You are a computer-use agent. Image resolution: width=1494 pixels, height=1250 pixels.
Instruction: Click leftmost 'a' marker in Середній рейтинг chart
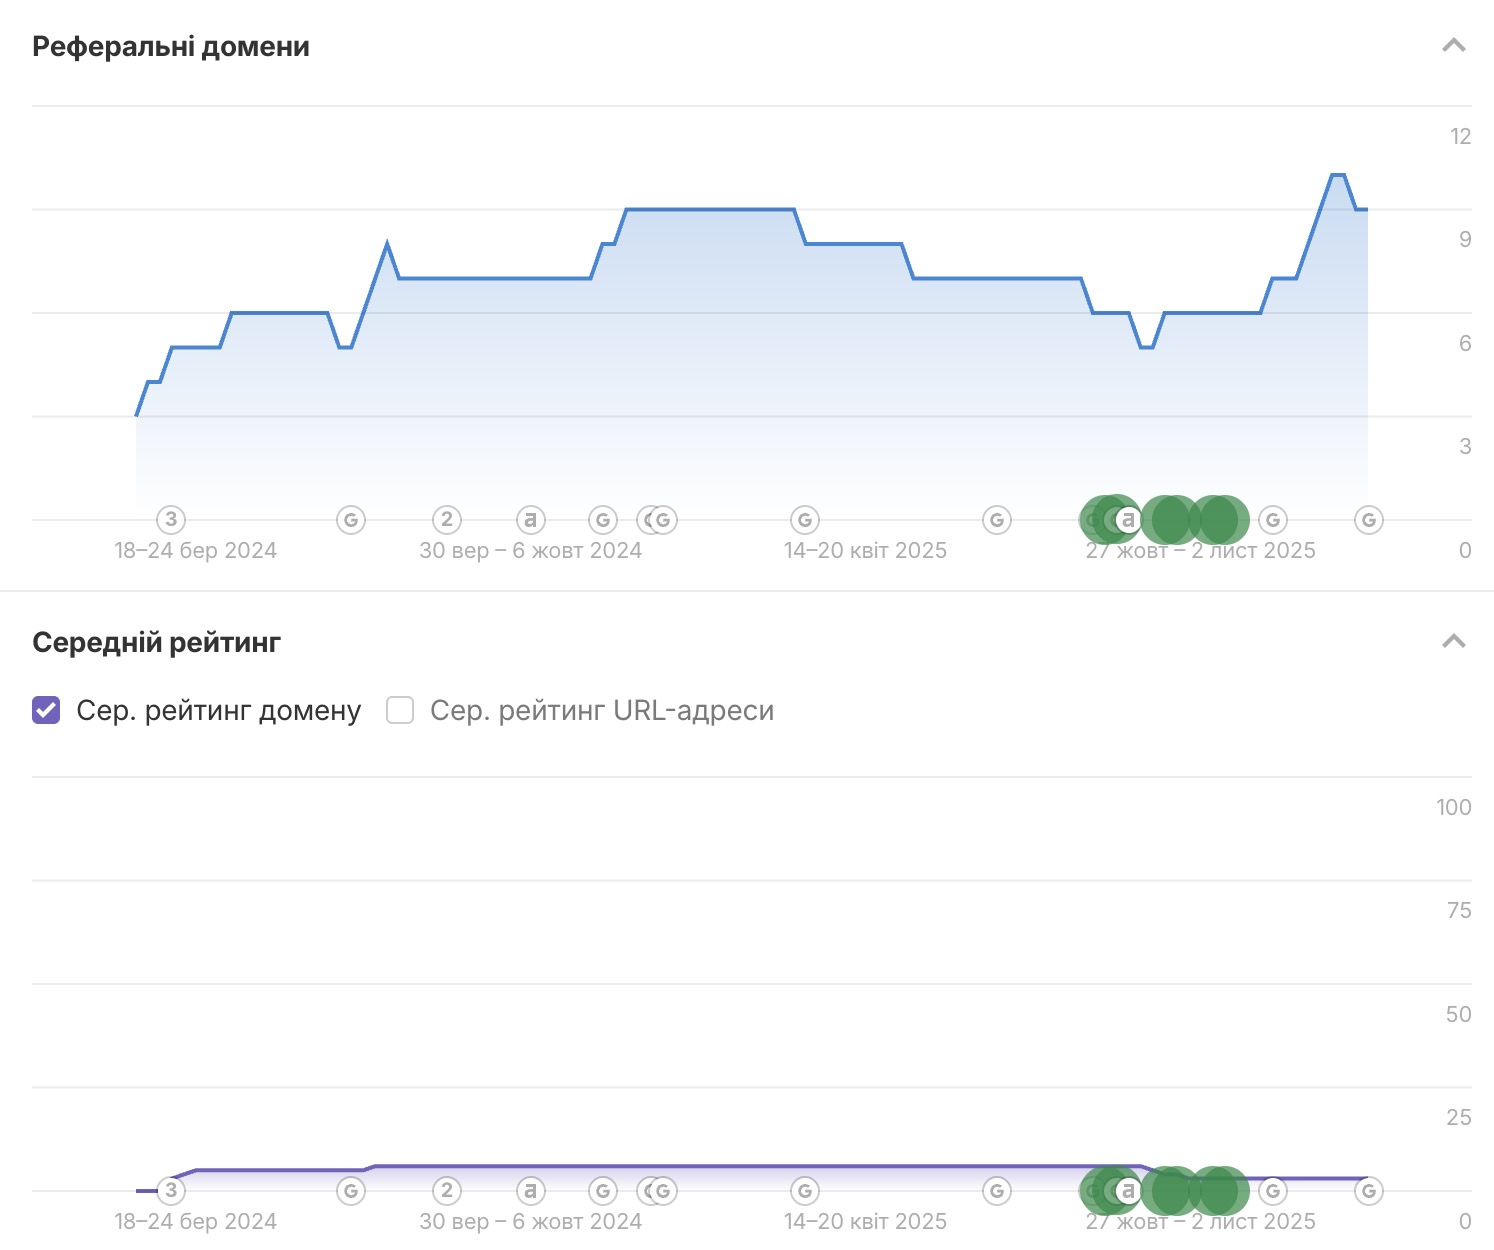pos(530,1190)
